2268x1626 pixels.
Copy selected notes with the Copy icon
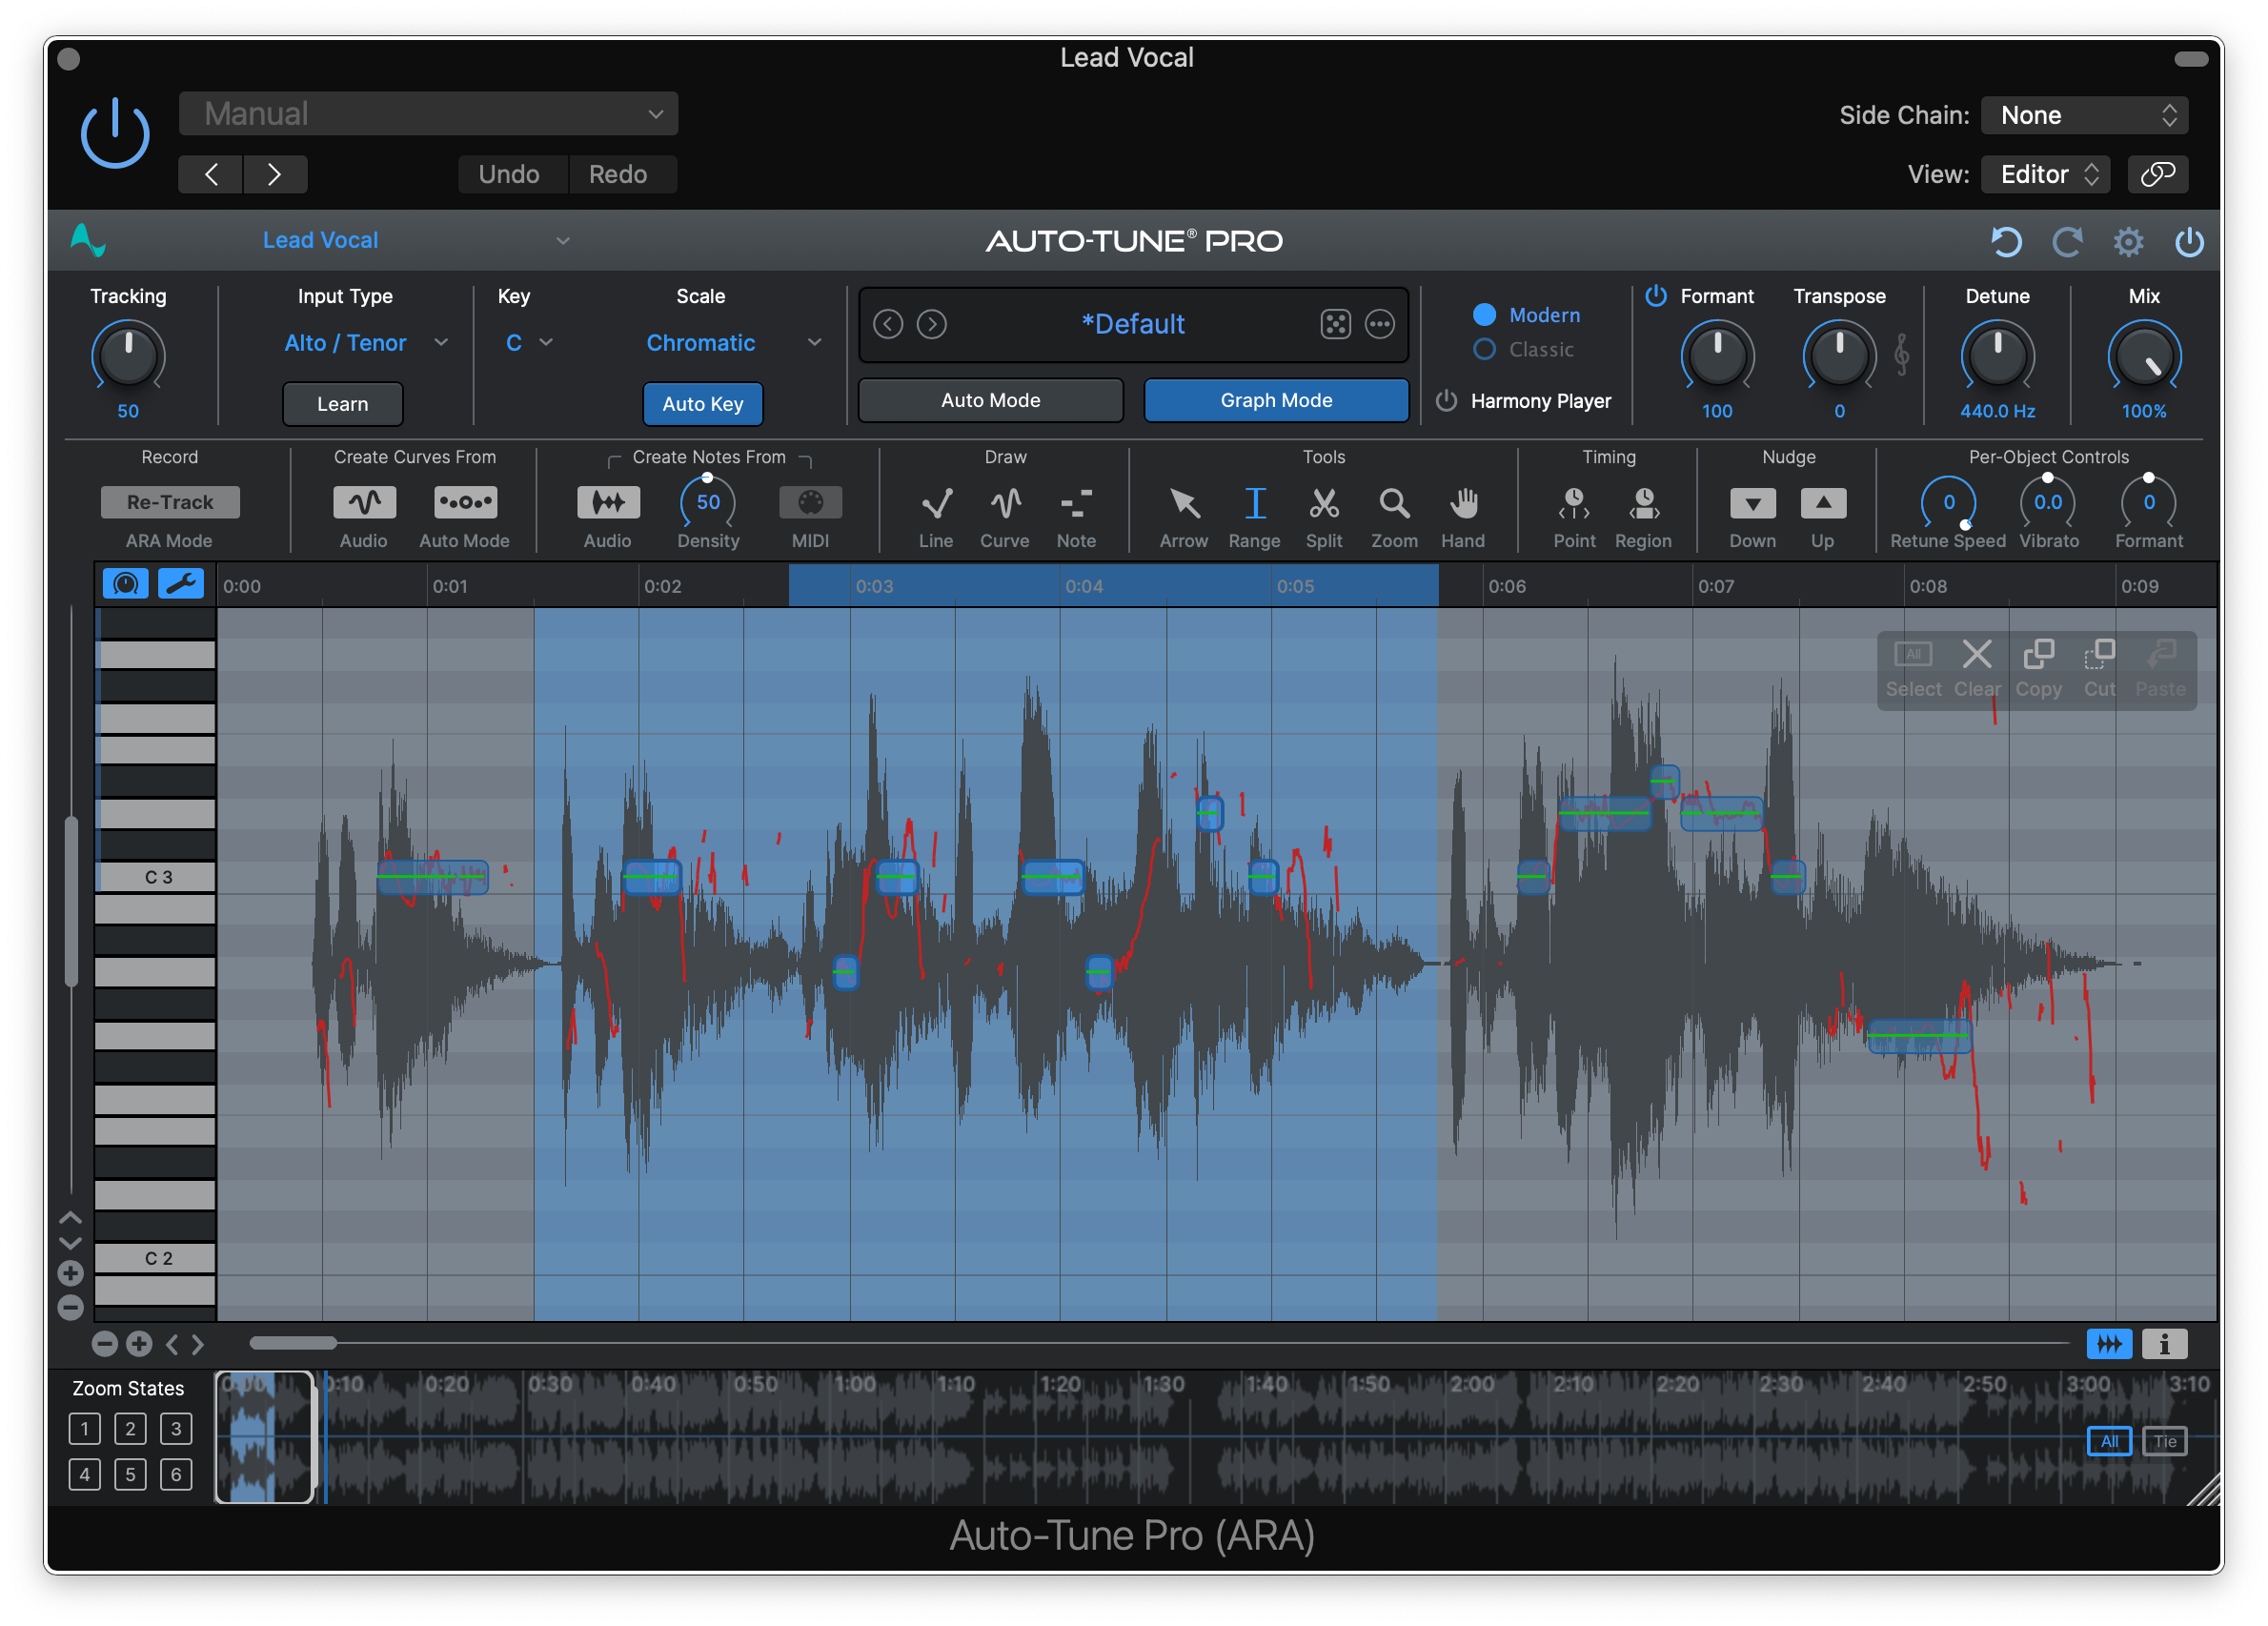tap(2039, 655)
